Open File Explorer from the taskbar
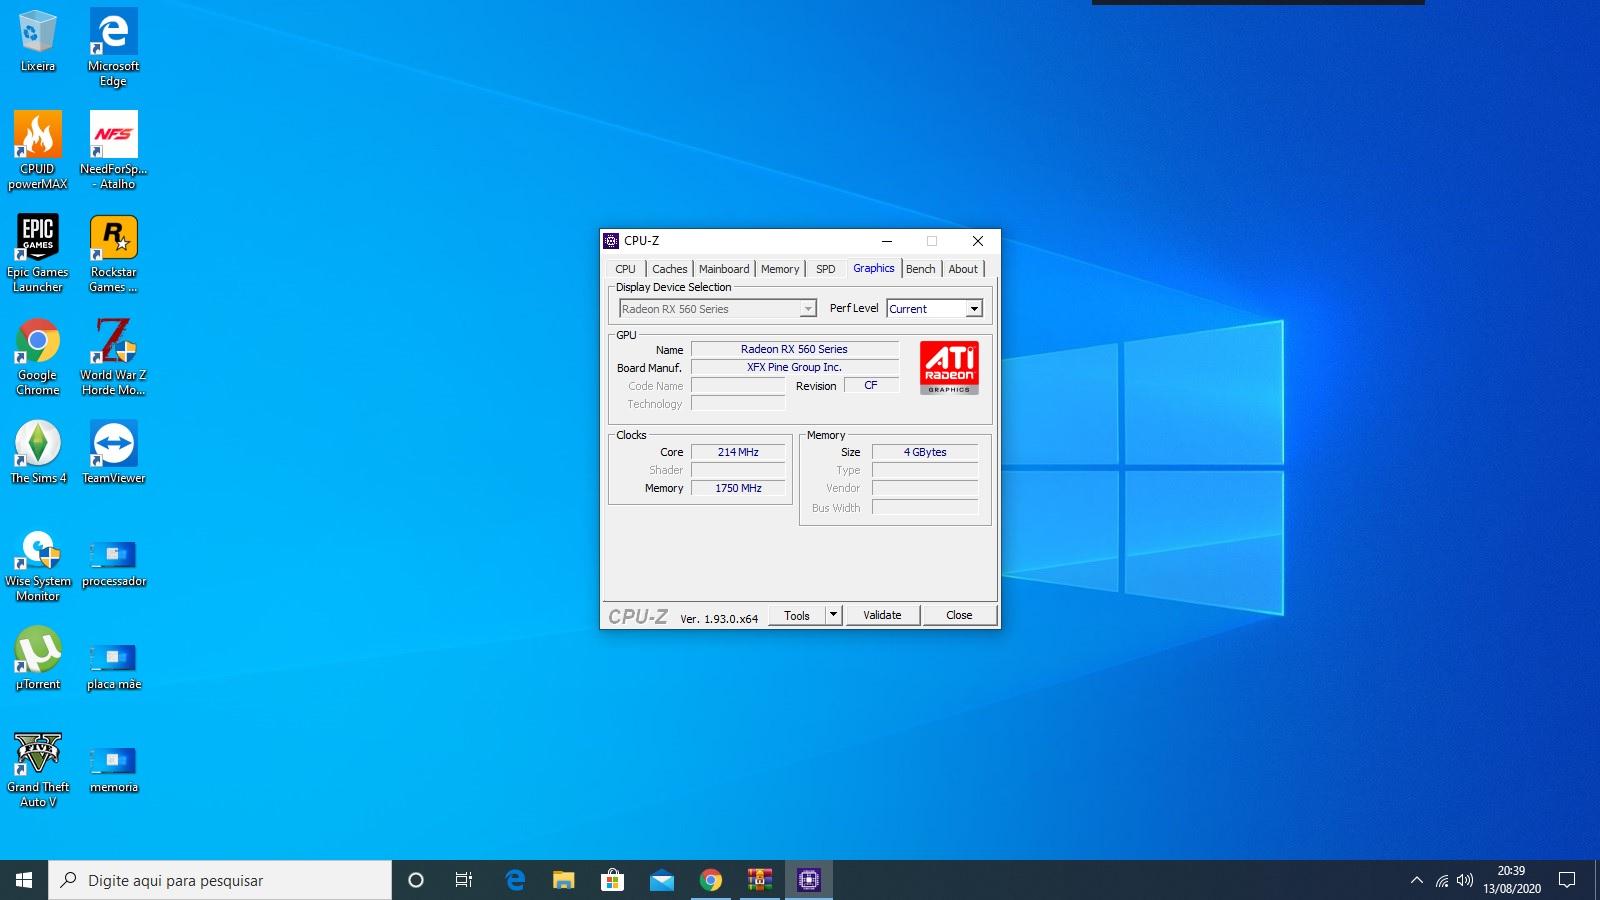1600x900 pixels. point(564,880)
